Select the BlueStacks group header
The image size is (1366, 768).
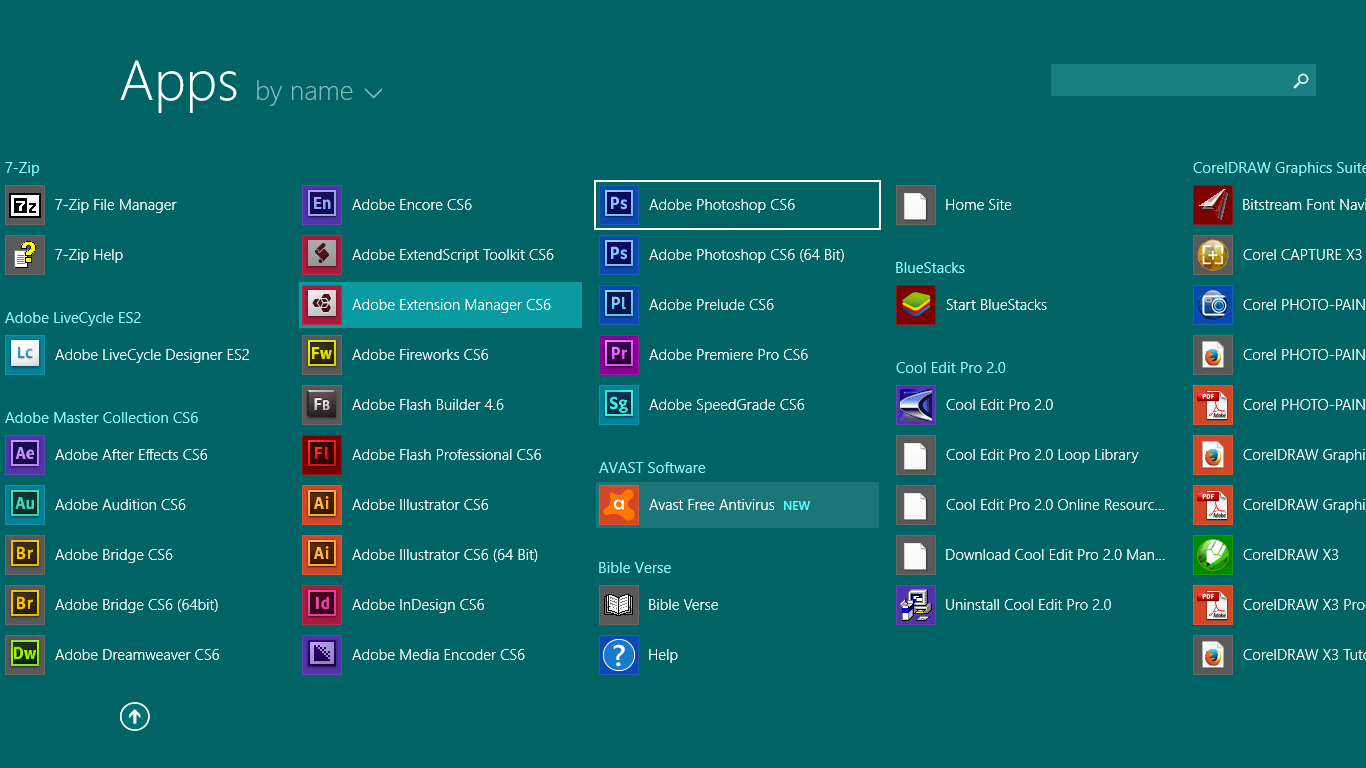click(930, 268)
